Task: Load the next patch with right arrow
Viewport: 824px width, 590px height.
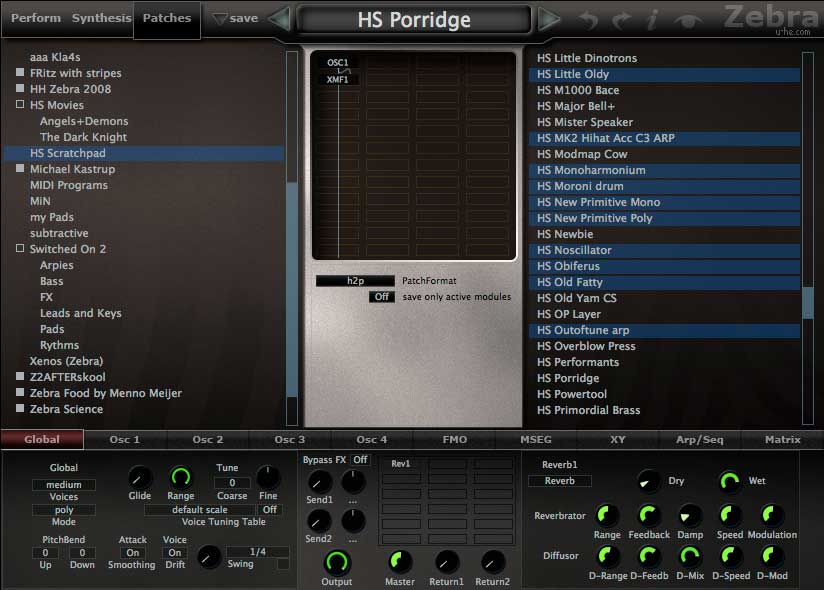Action: point(549,19)
